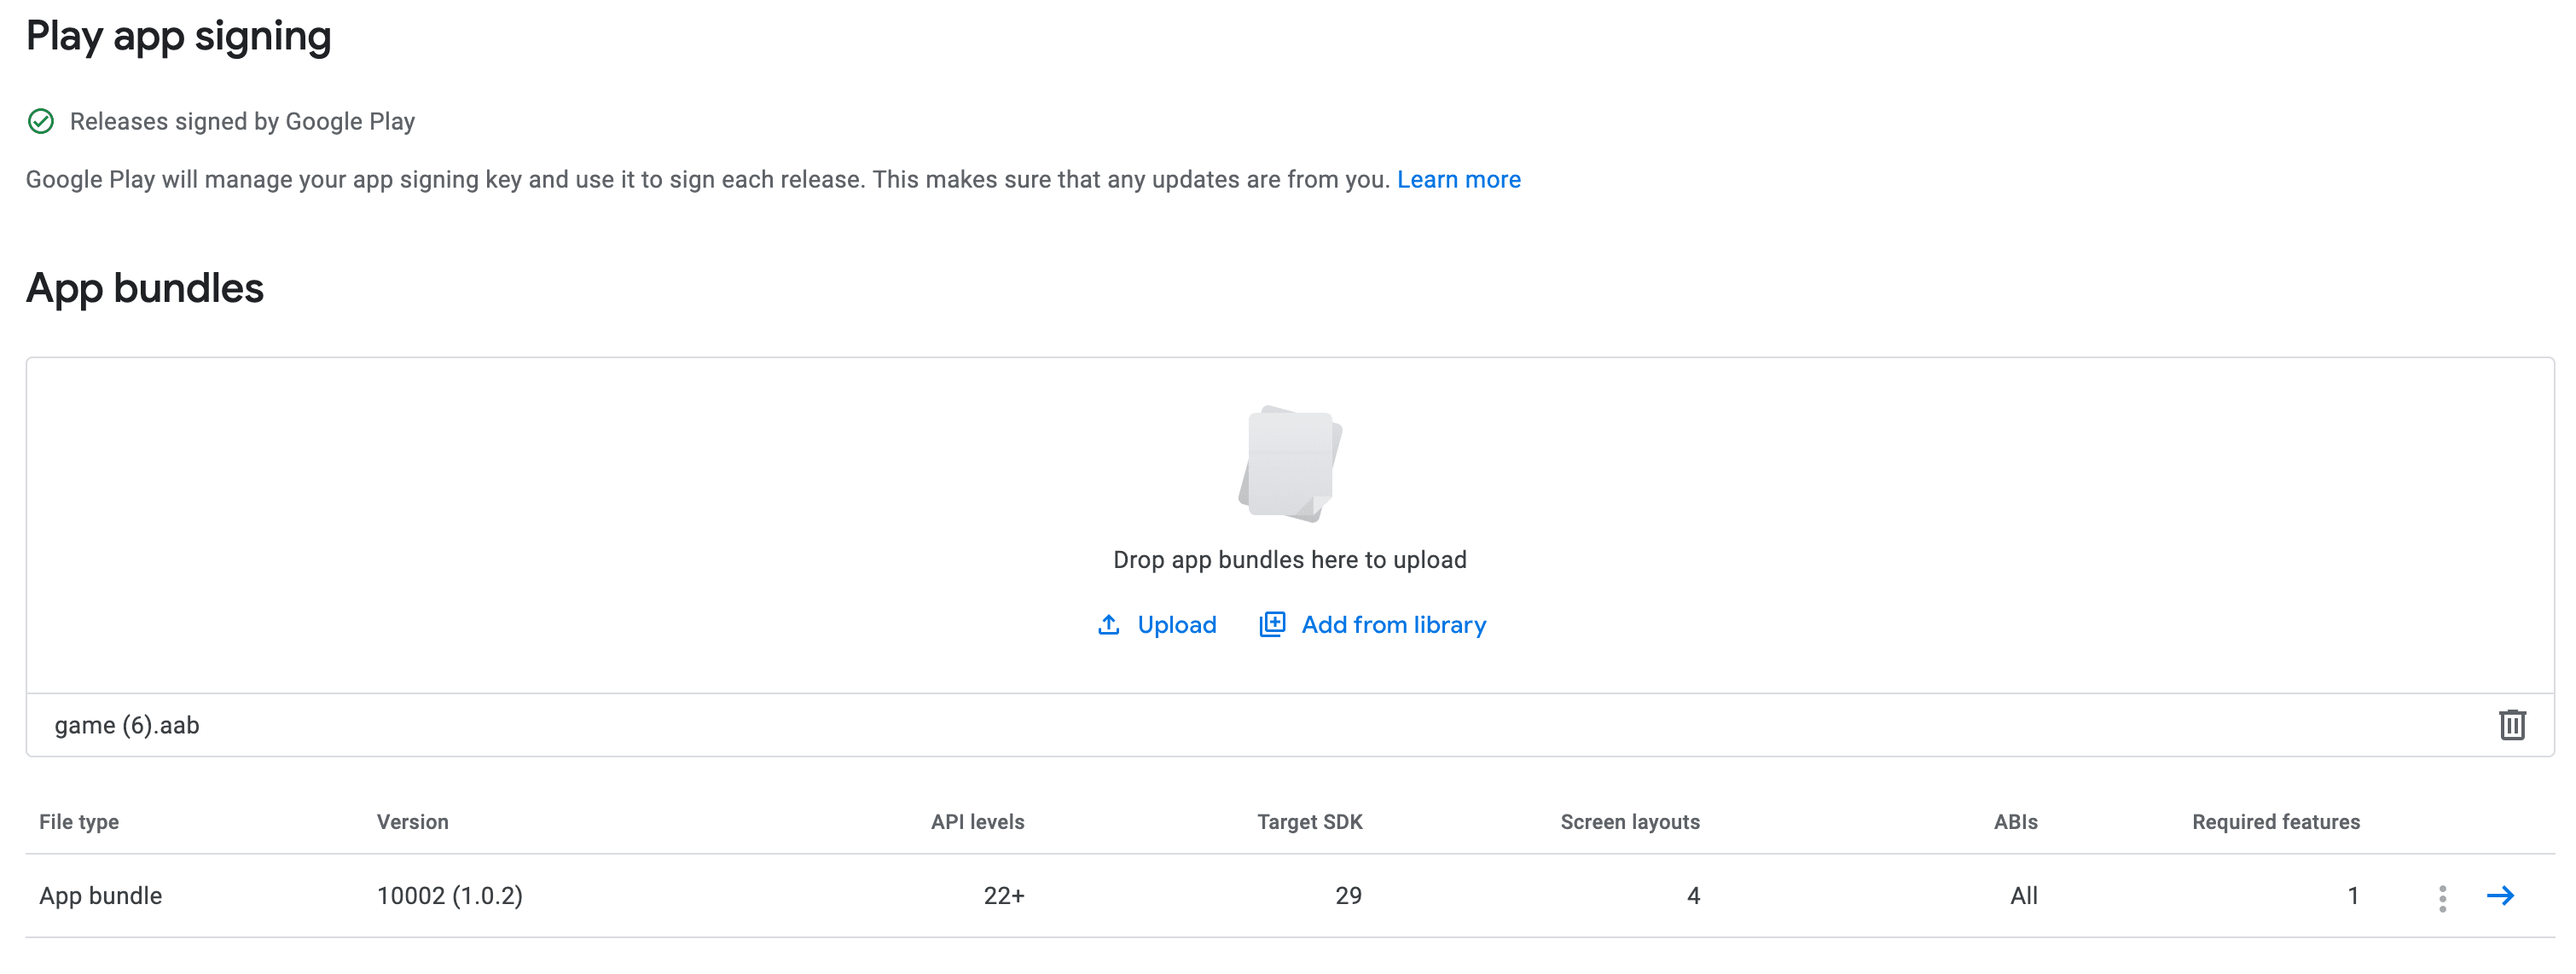
Task: Click the version 10002 (1.0.2) cell
Action: pos(449,896)
